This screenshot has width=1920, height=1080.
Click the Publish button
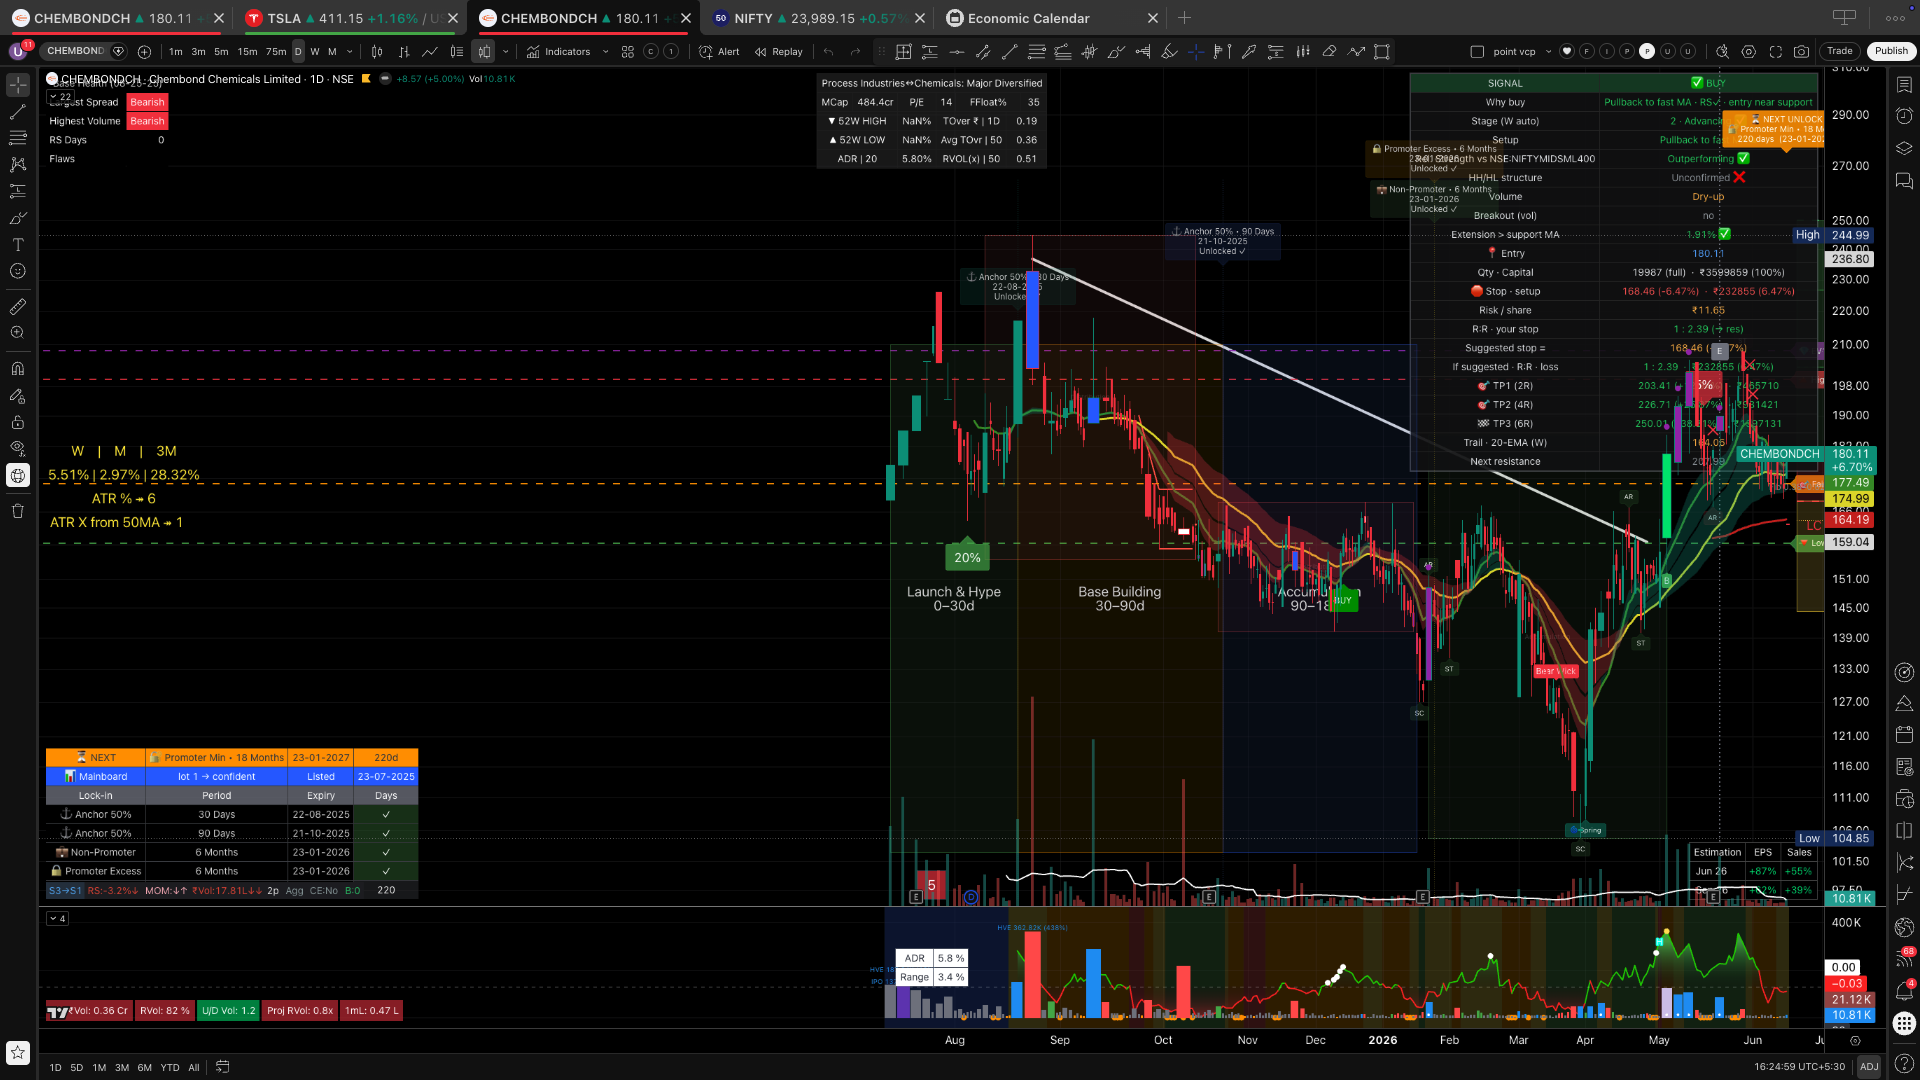coord(1891,51)
